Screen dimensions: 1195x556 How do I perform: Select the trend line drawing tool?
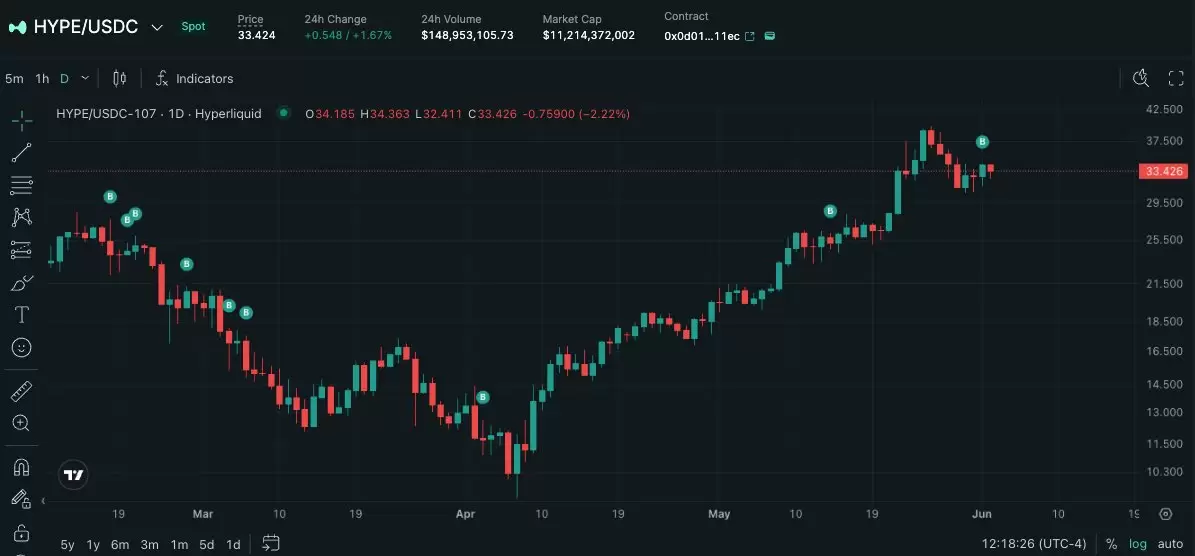click(21, 152)
